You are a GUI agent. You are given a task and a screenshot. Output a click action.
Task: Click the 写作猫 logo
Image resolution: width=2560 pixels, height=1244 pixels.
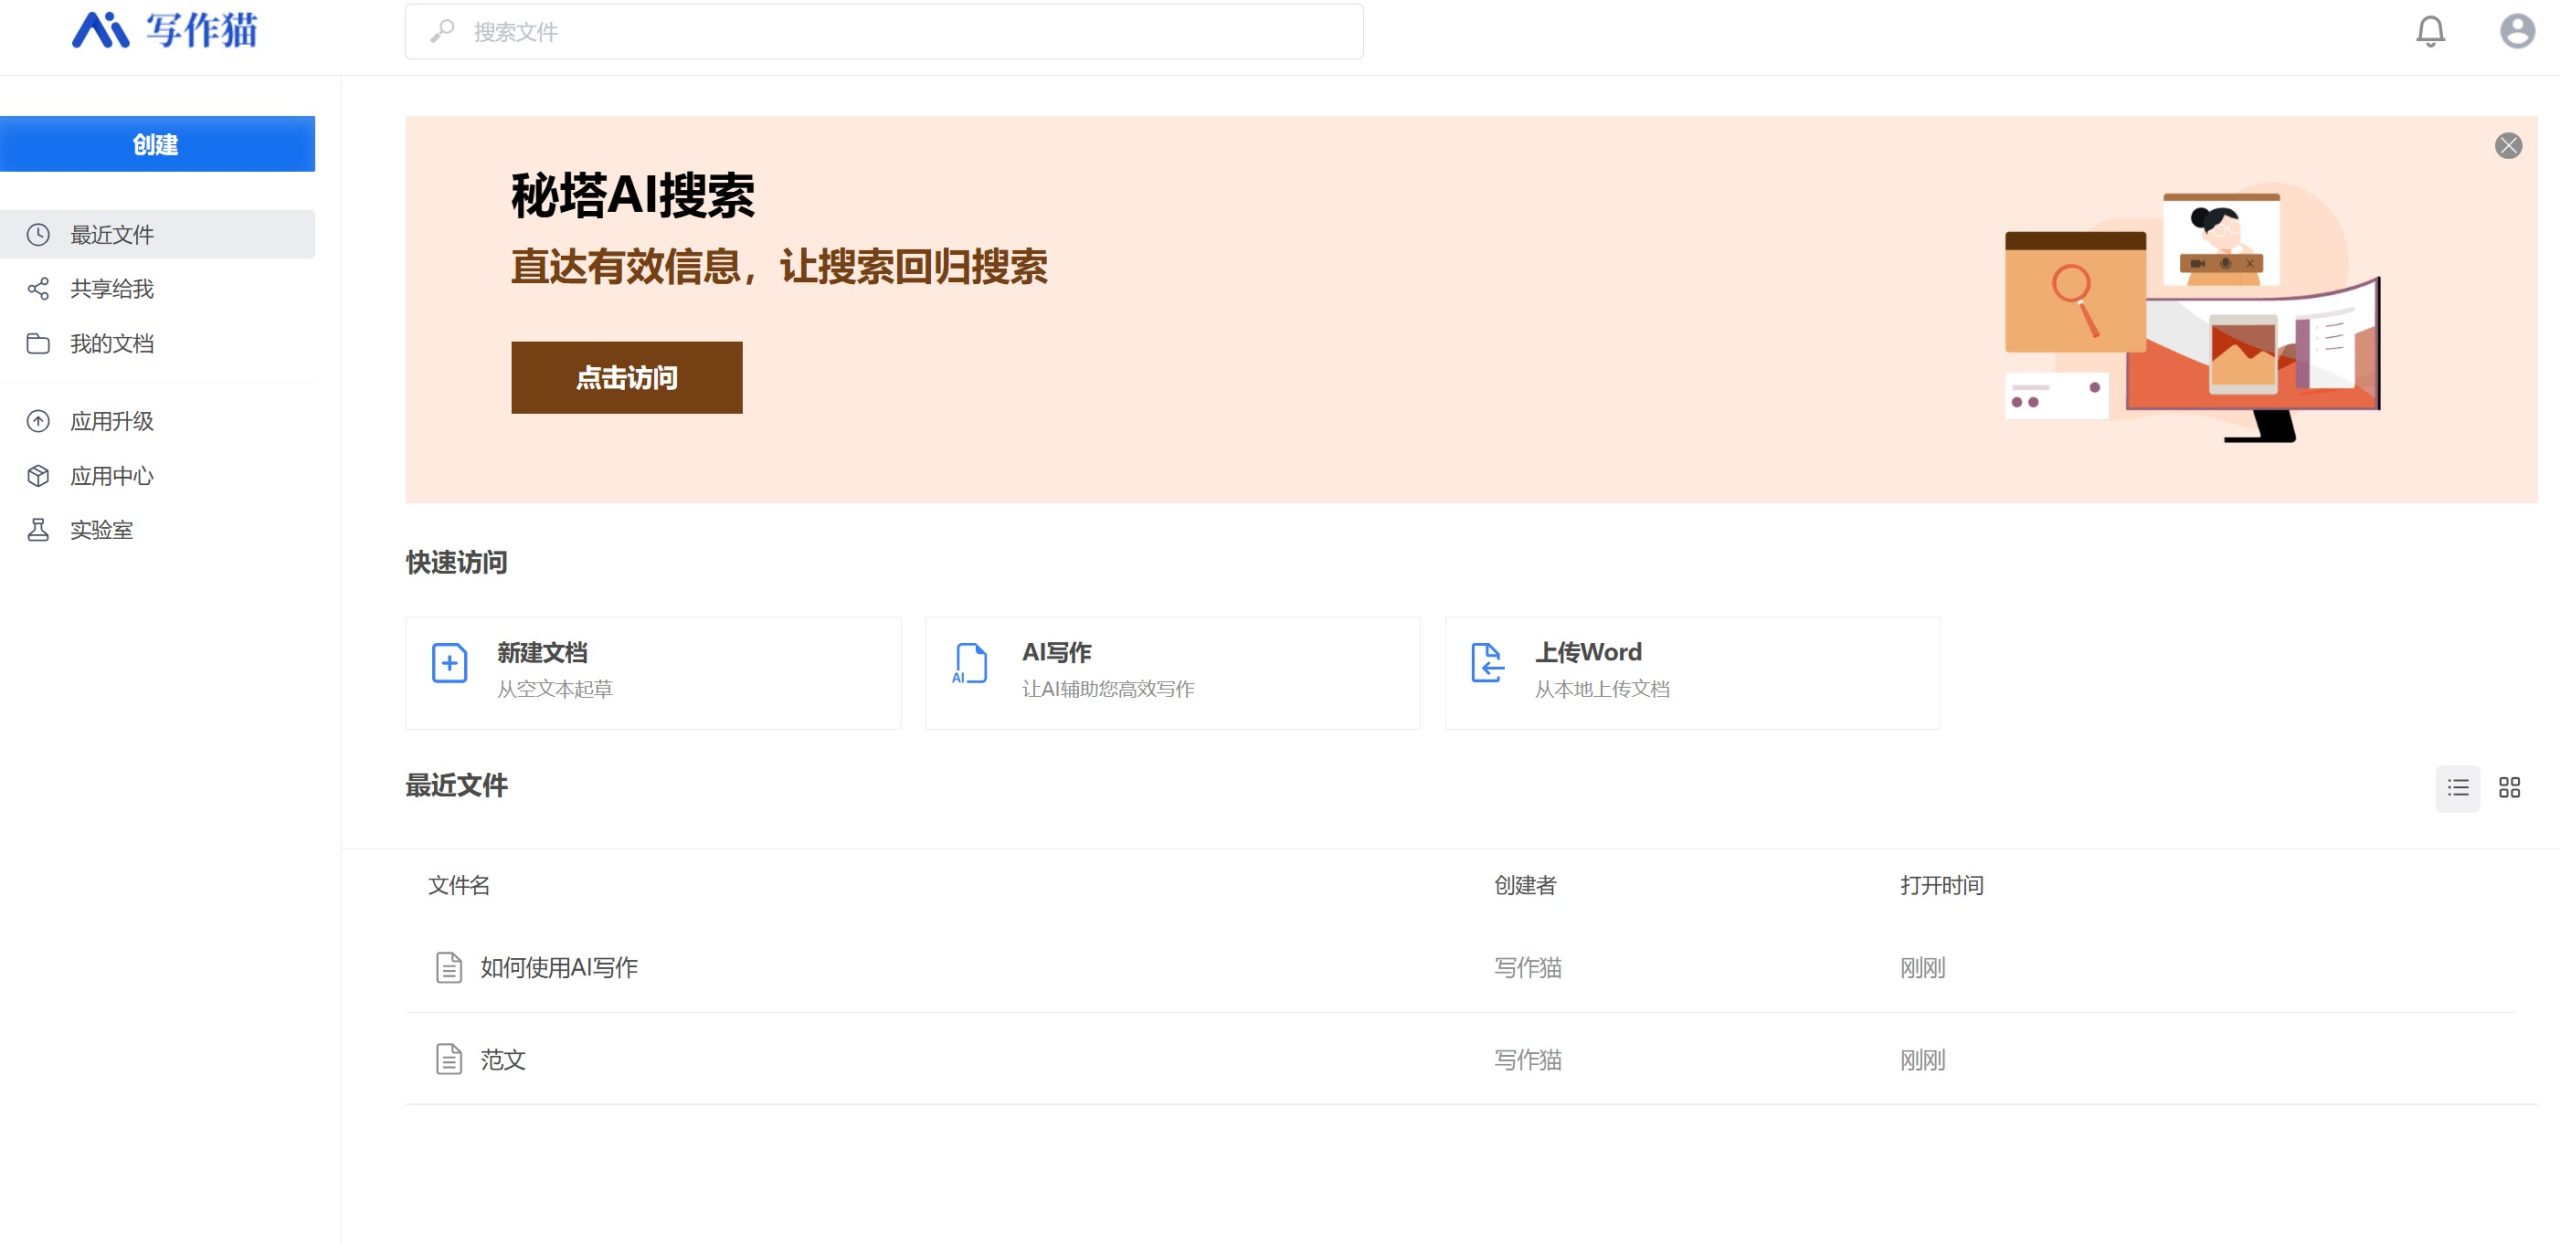click(163, 31)
